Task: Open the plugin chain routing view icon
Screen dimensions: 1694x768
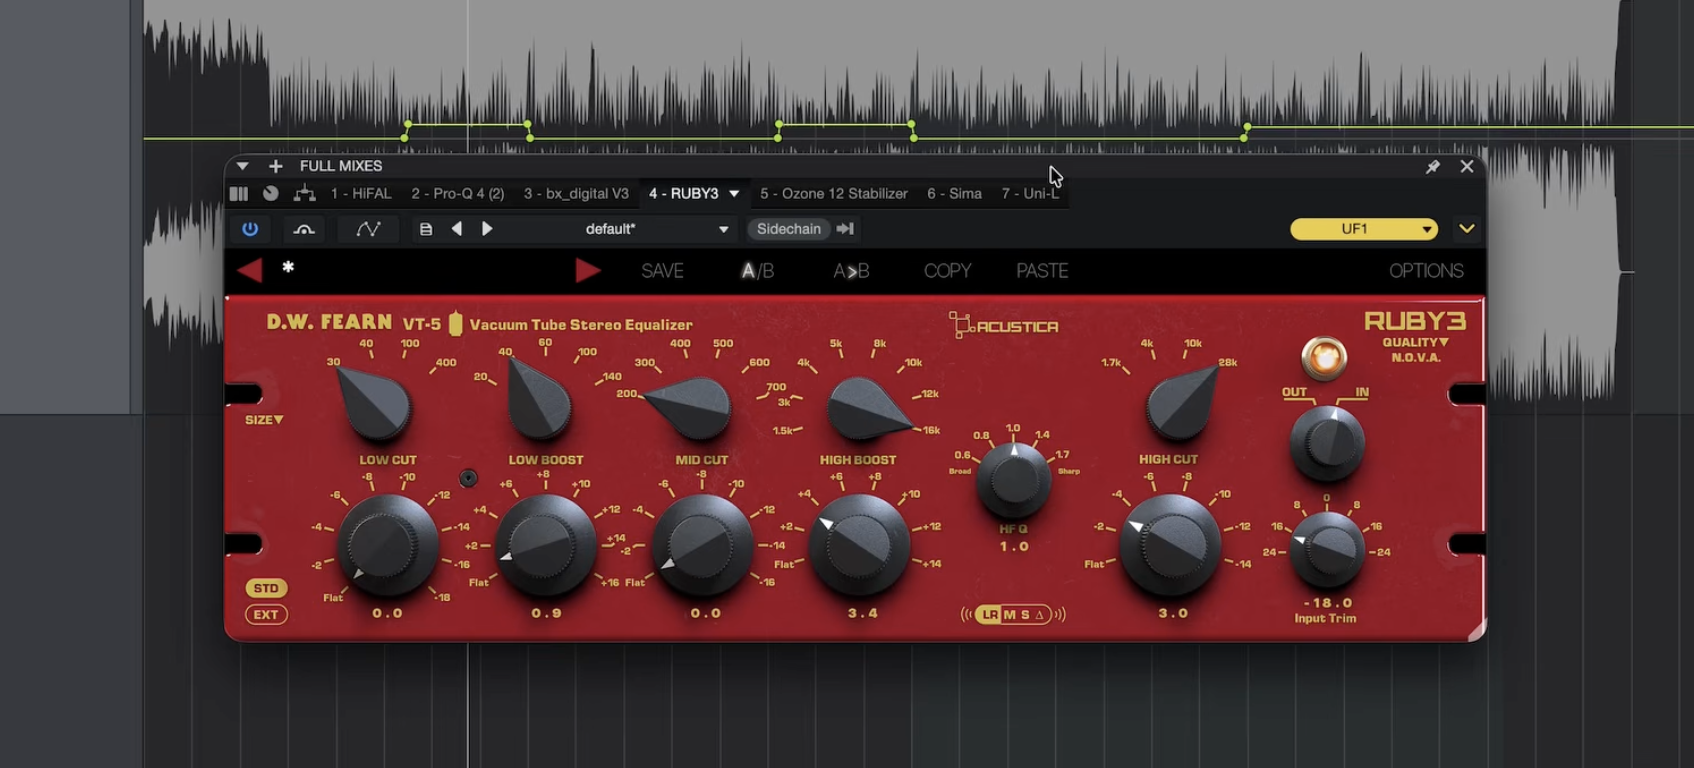Action: pos(304,193)
